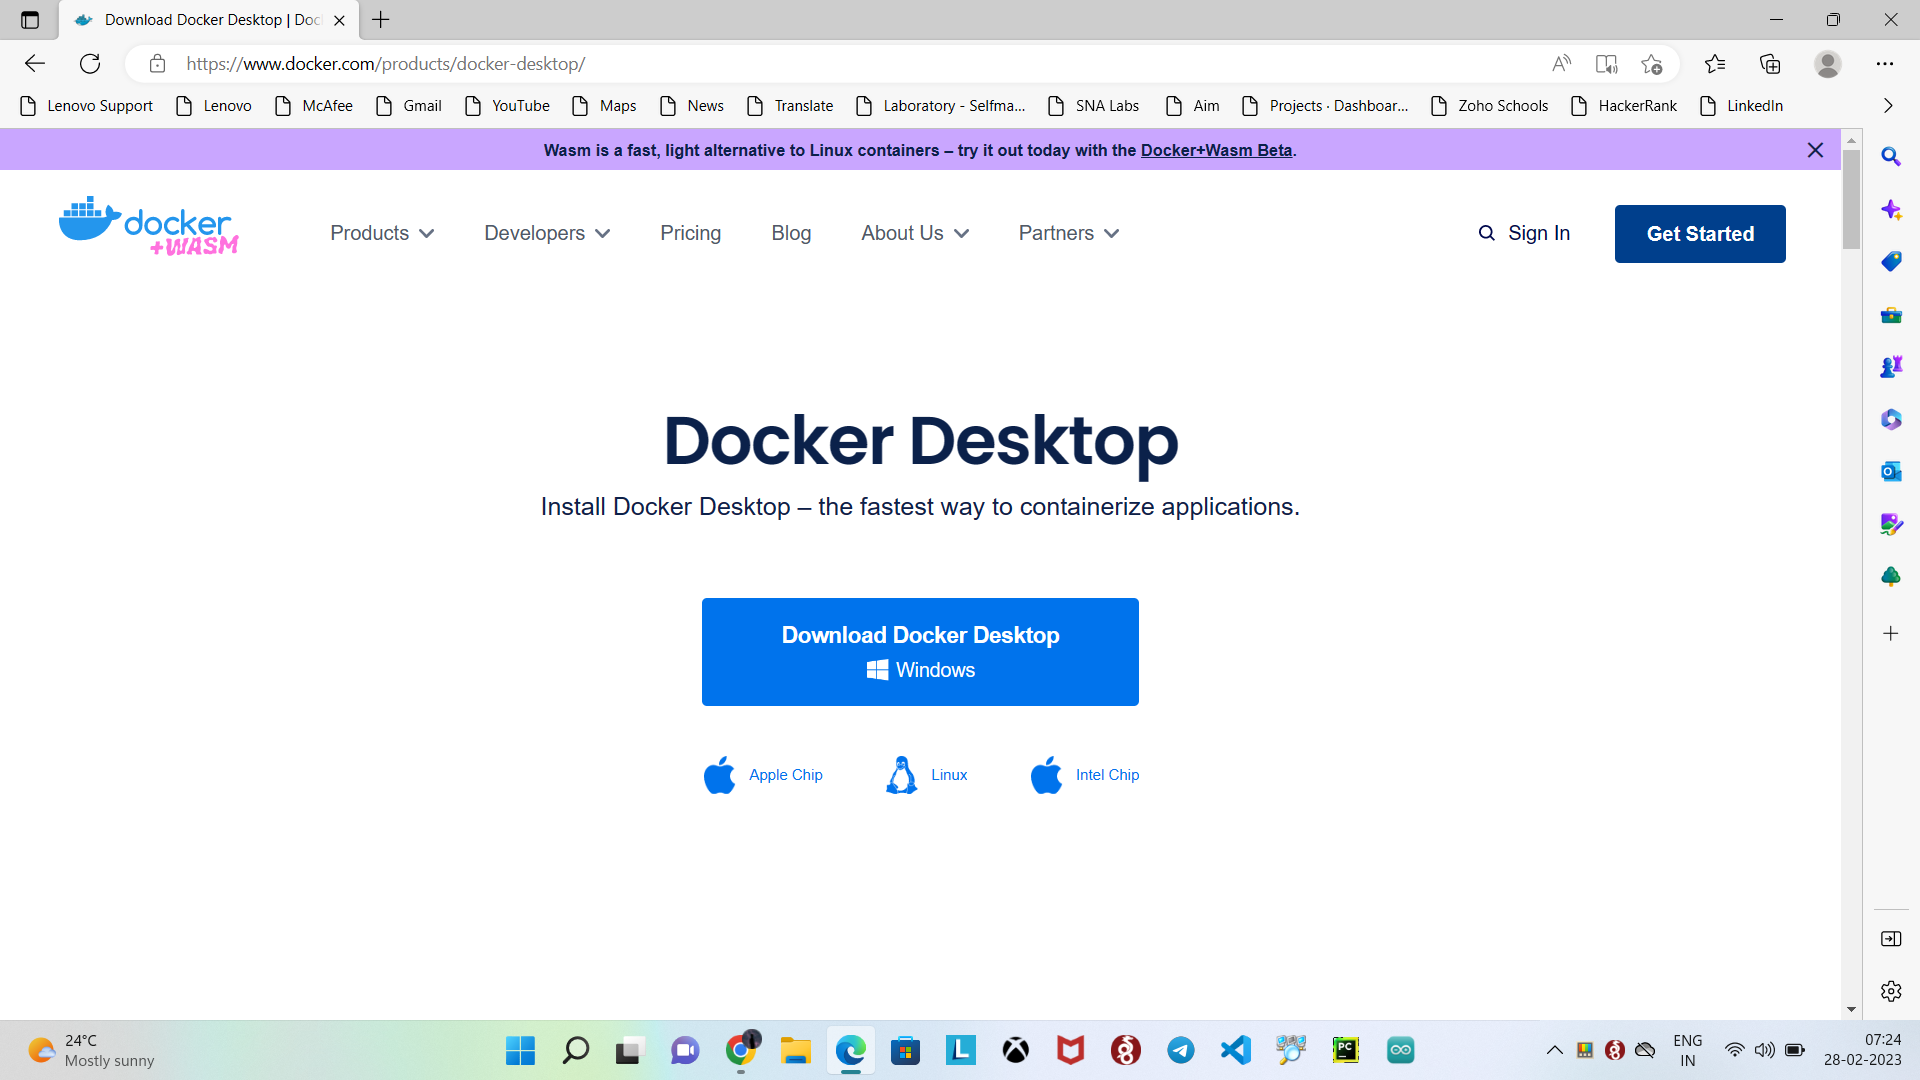Open the Docker+Wasm Beta link

click(1216, 150)
